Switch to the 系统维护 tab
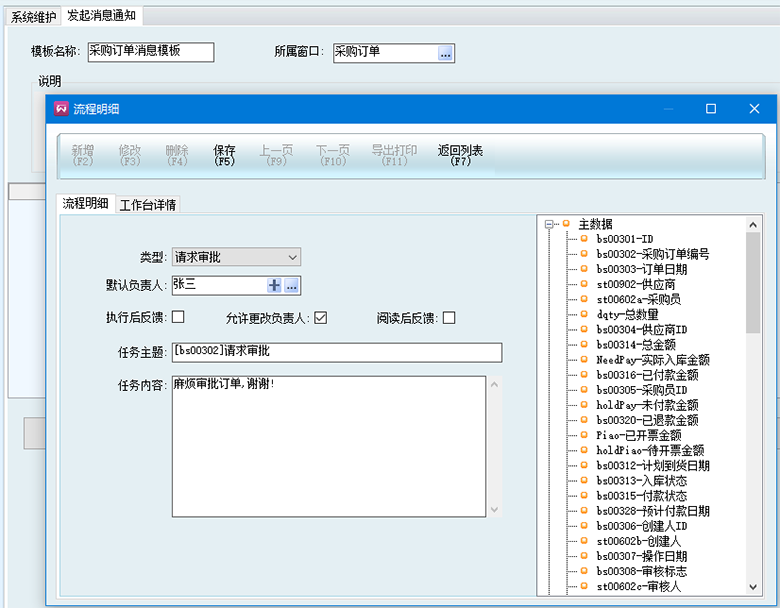 [33, 16]
